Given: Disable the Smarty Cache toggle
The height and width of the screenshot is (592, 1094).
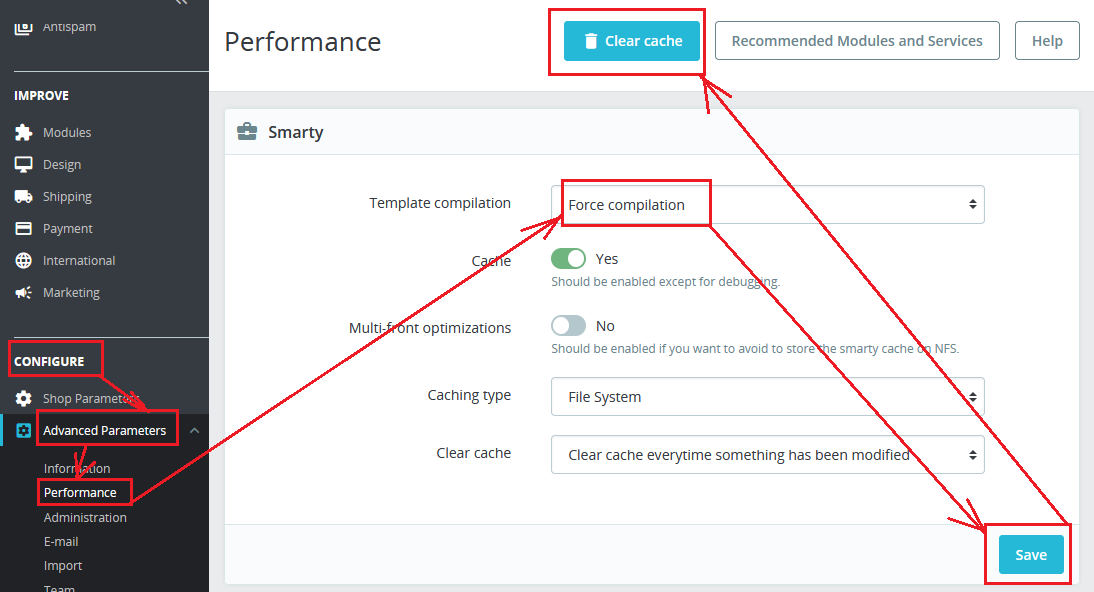Looking at the screenshot, I should (x=568, y=258).
